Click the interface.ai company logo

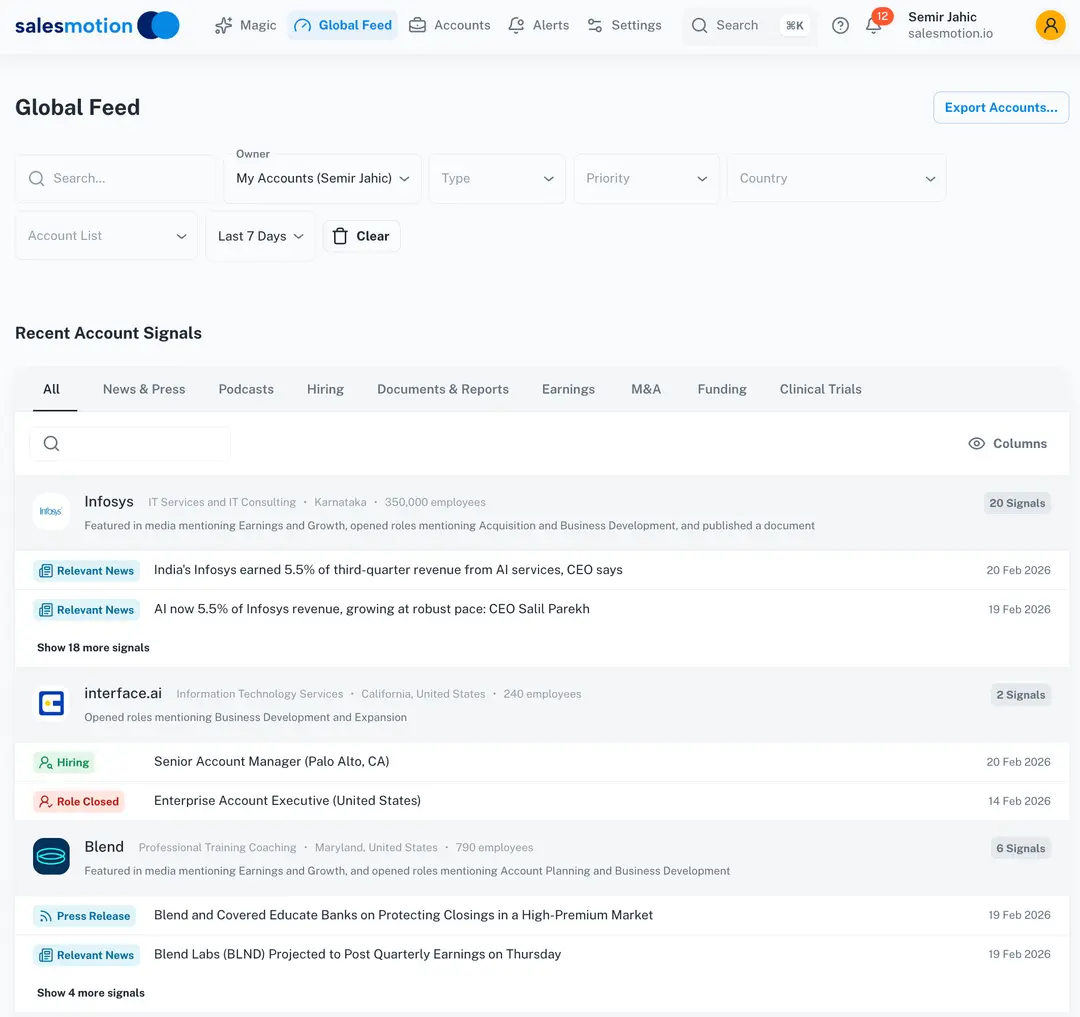[x=51, y=703]
